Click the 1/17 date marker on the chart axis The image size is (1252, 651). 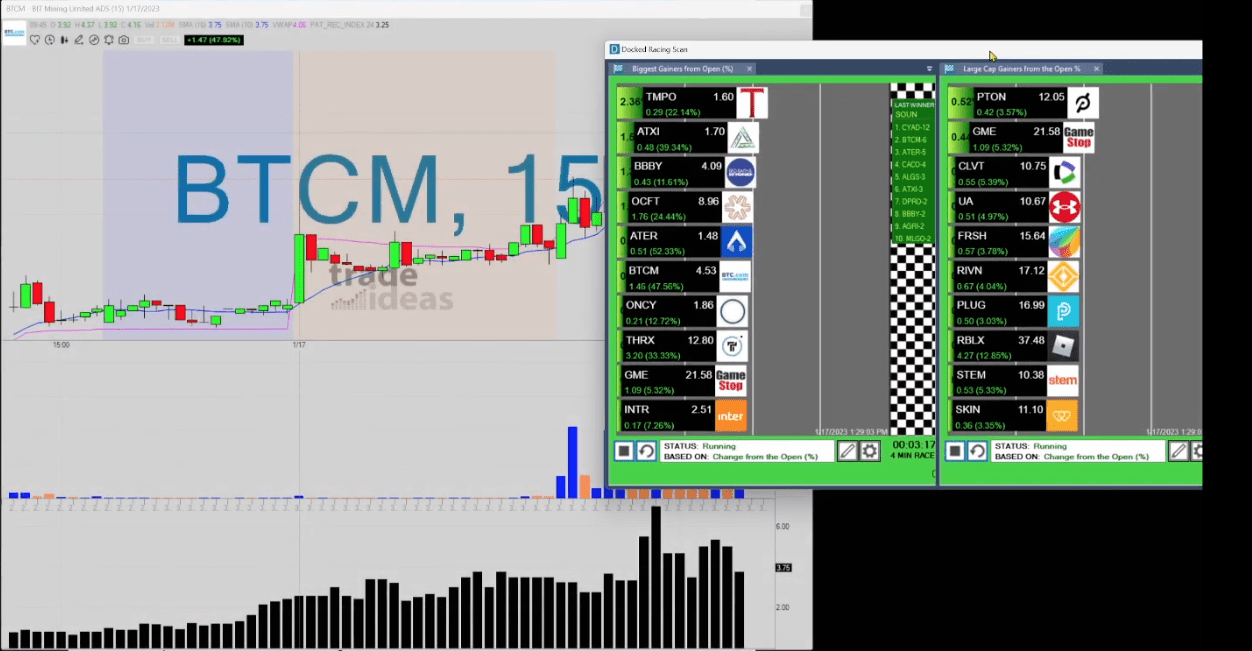point(298,345)
